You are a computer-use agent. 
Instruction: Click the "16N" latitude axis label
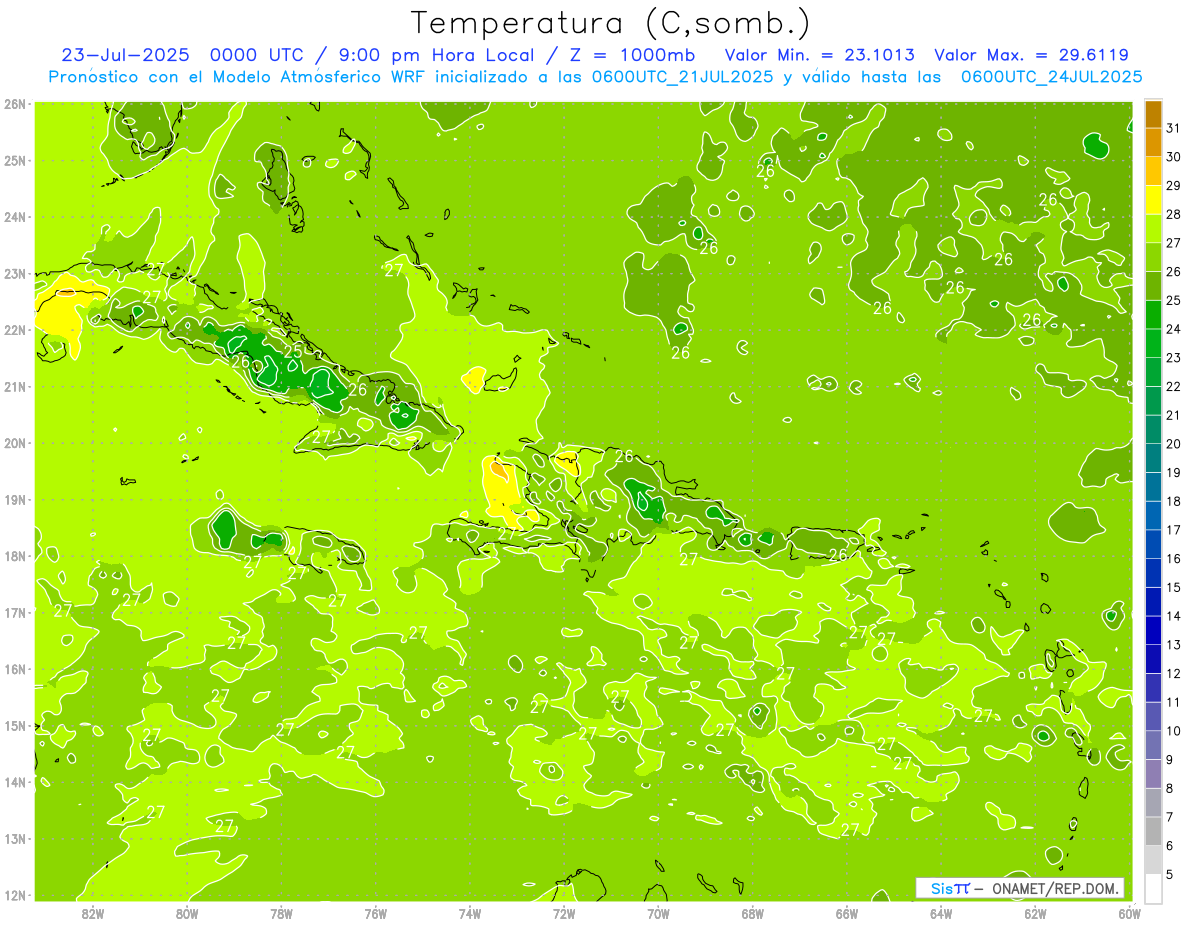[14, 669]
